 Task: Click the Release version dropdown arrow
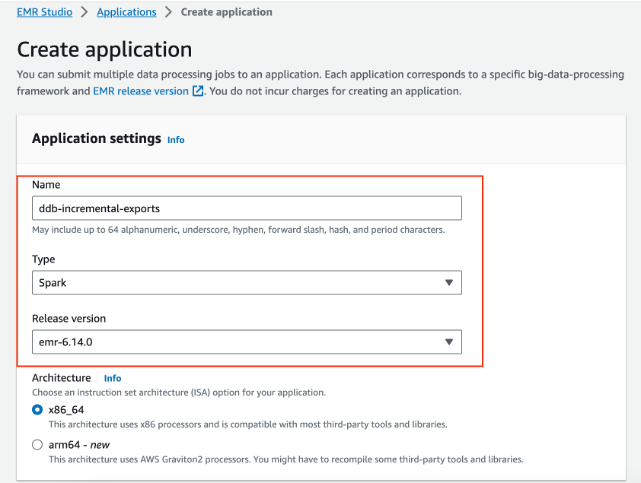pos(449,342)
